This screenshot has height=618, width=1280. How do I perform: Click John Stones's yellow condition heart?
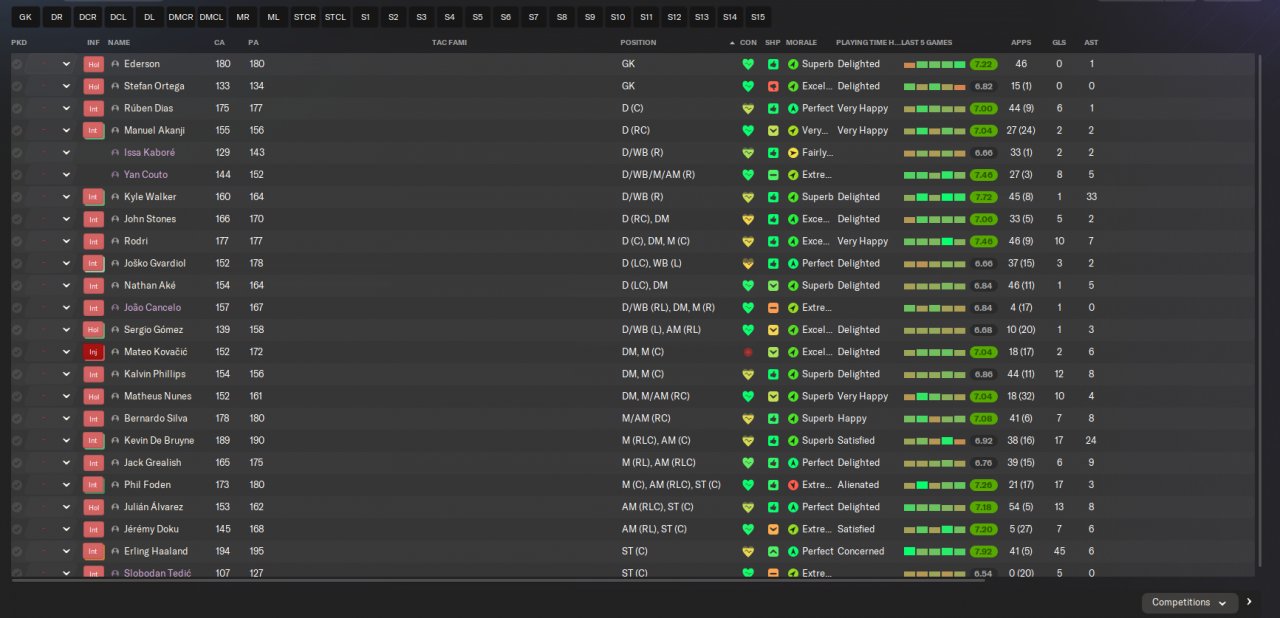click(x=747, y=219)
